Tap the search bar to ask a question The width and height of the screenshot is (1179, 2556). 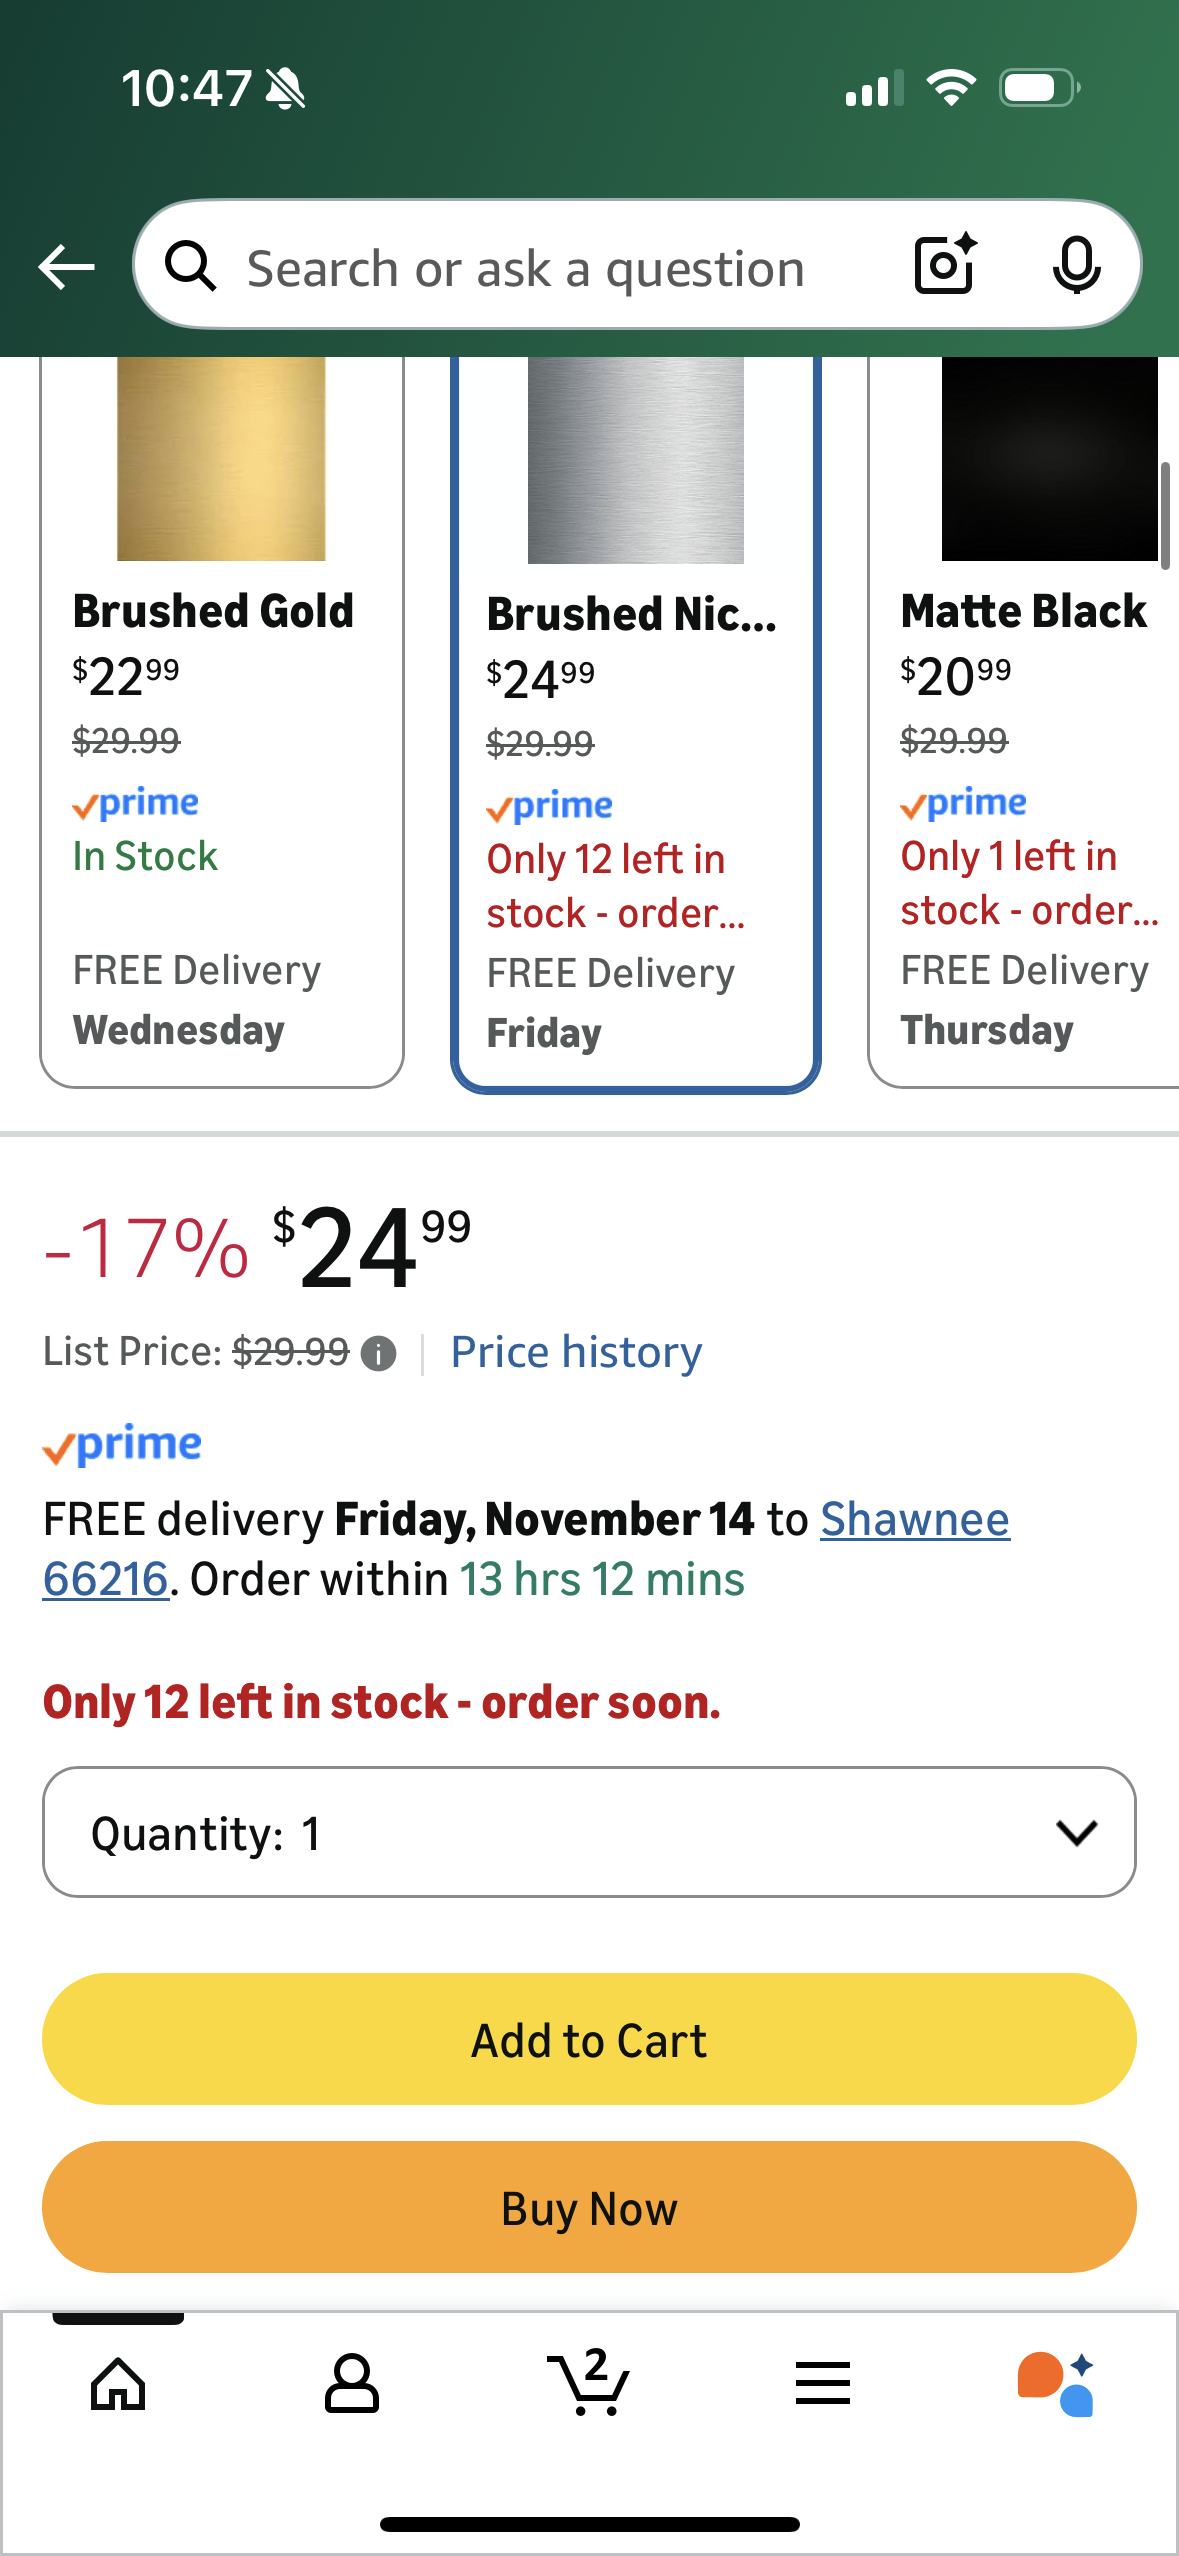[560, 265]
